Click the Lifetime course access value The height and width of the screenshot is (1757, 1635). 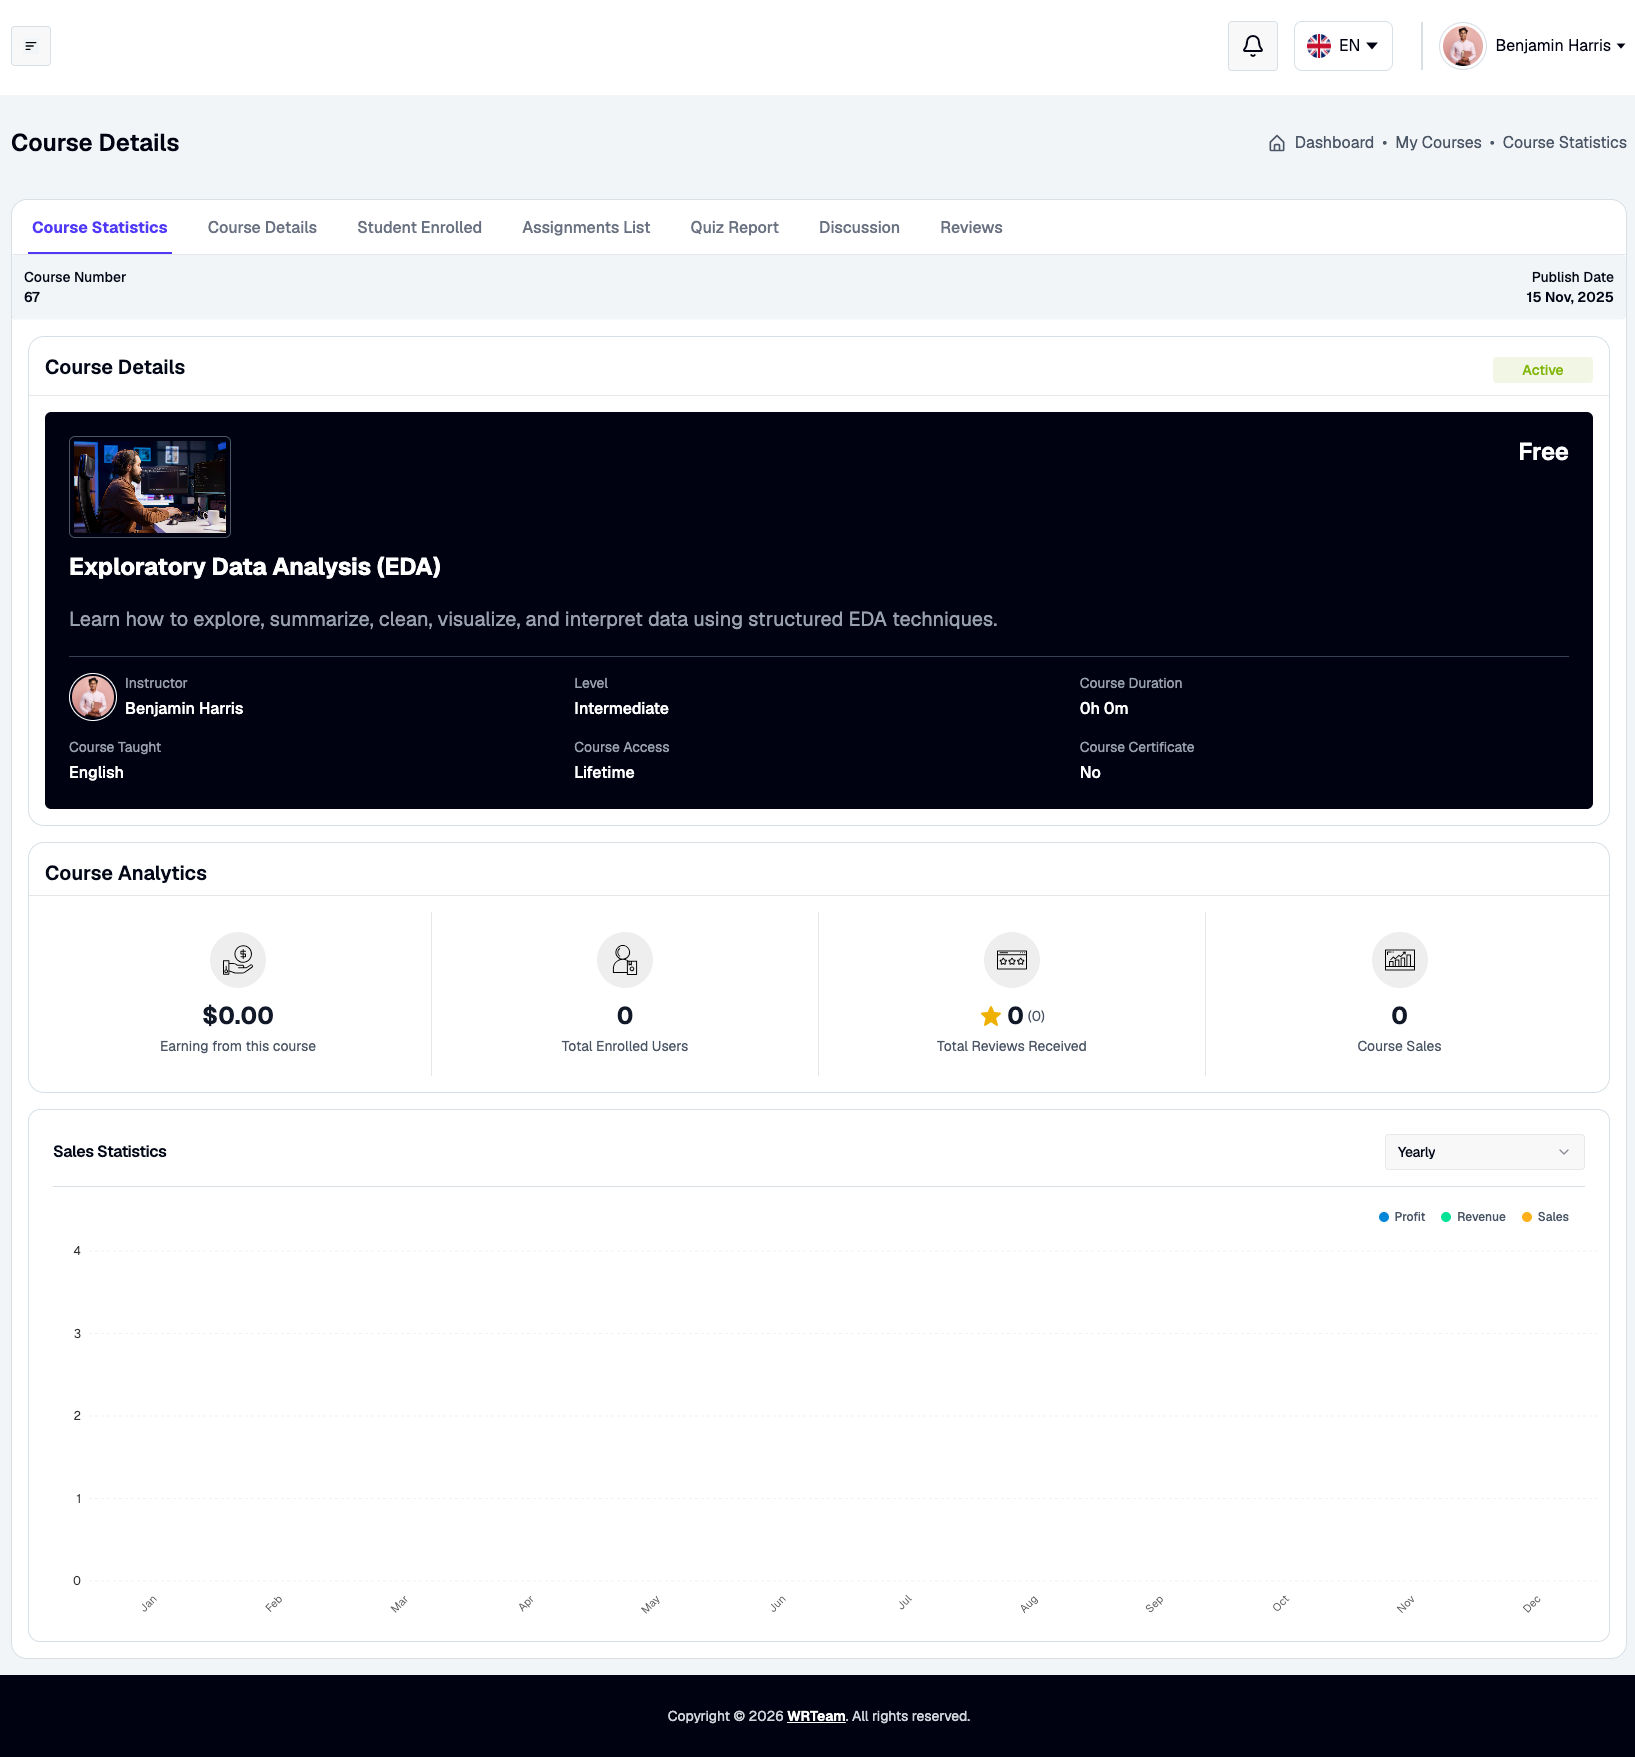[x=604, y=773]
